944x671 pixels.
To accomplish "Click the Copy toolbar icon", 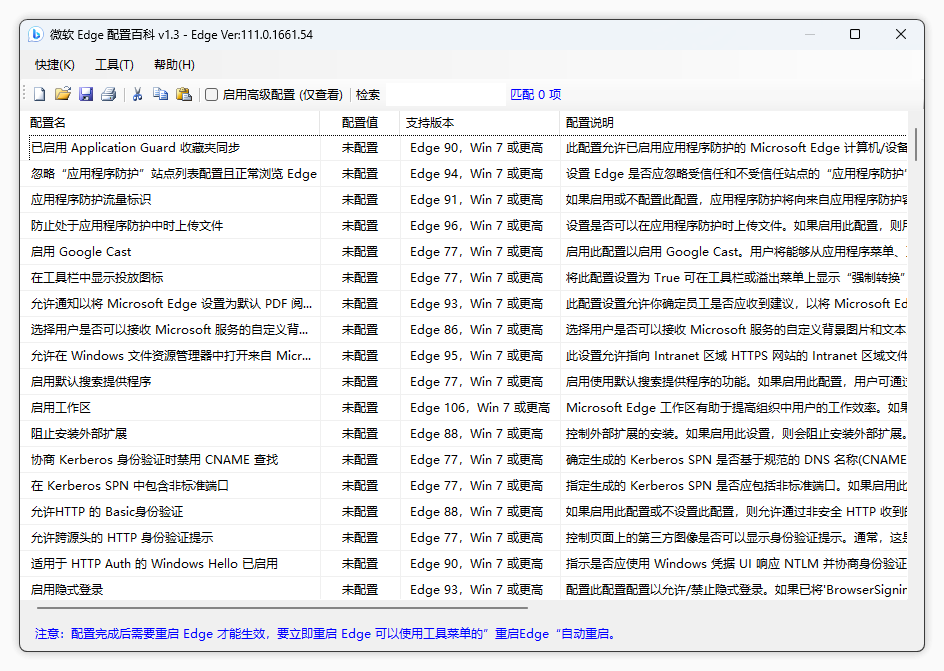I will click(160, 95).
